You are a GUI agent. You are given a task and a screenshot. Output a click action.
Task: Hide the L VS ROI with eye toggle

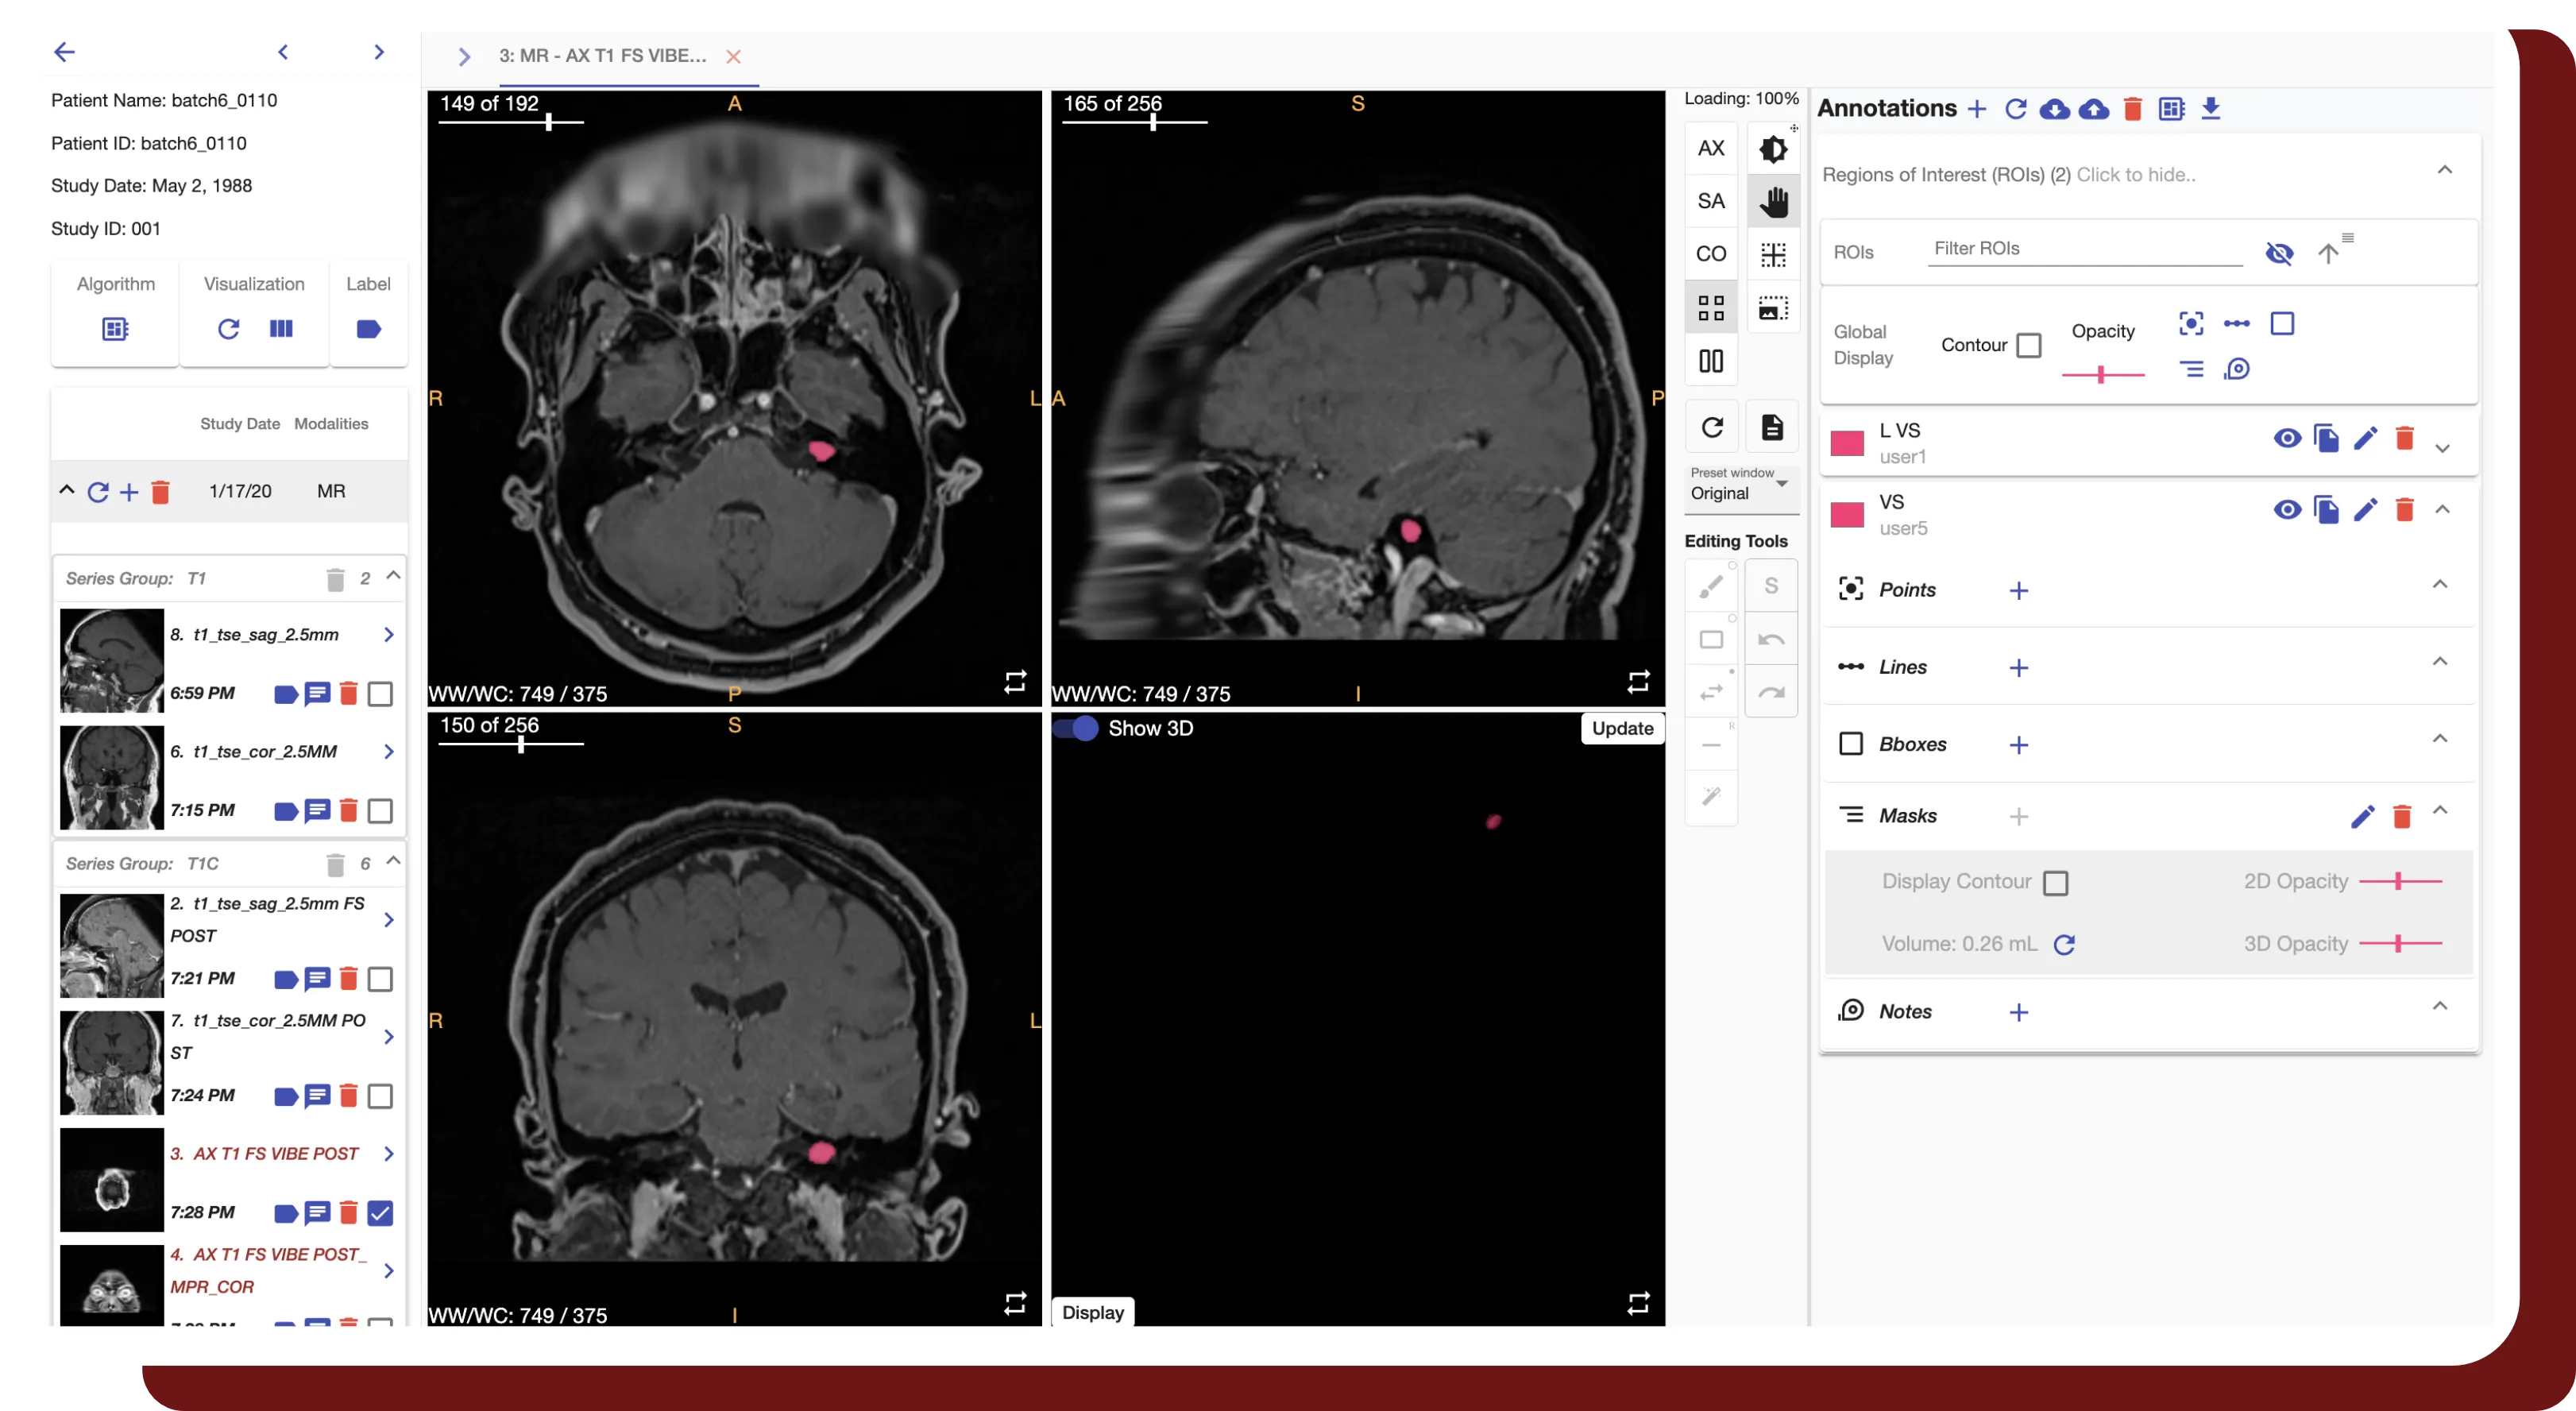point(2288,438)
